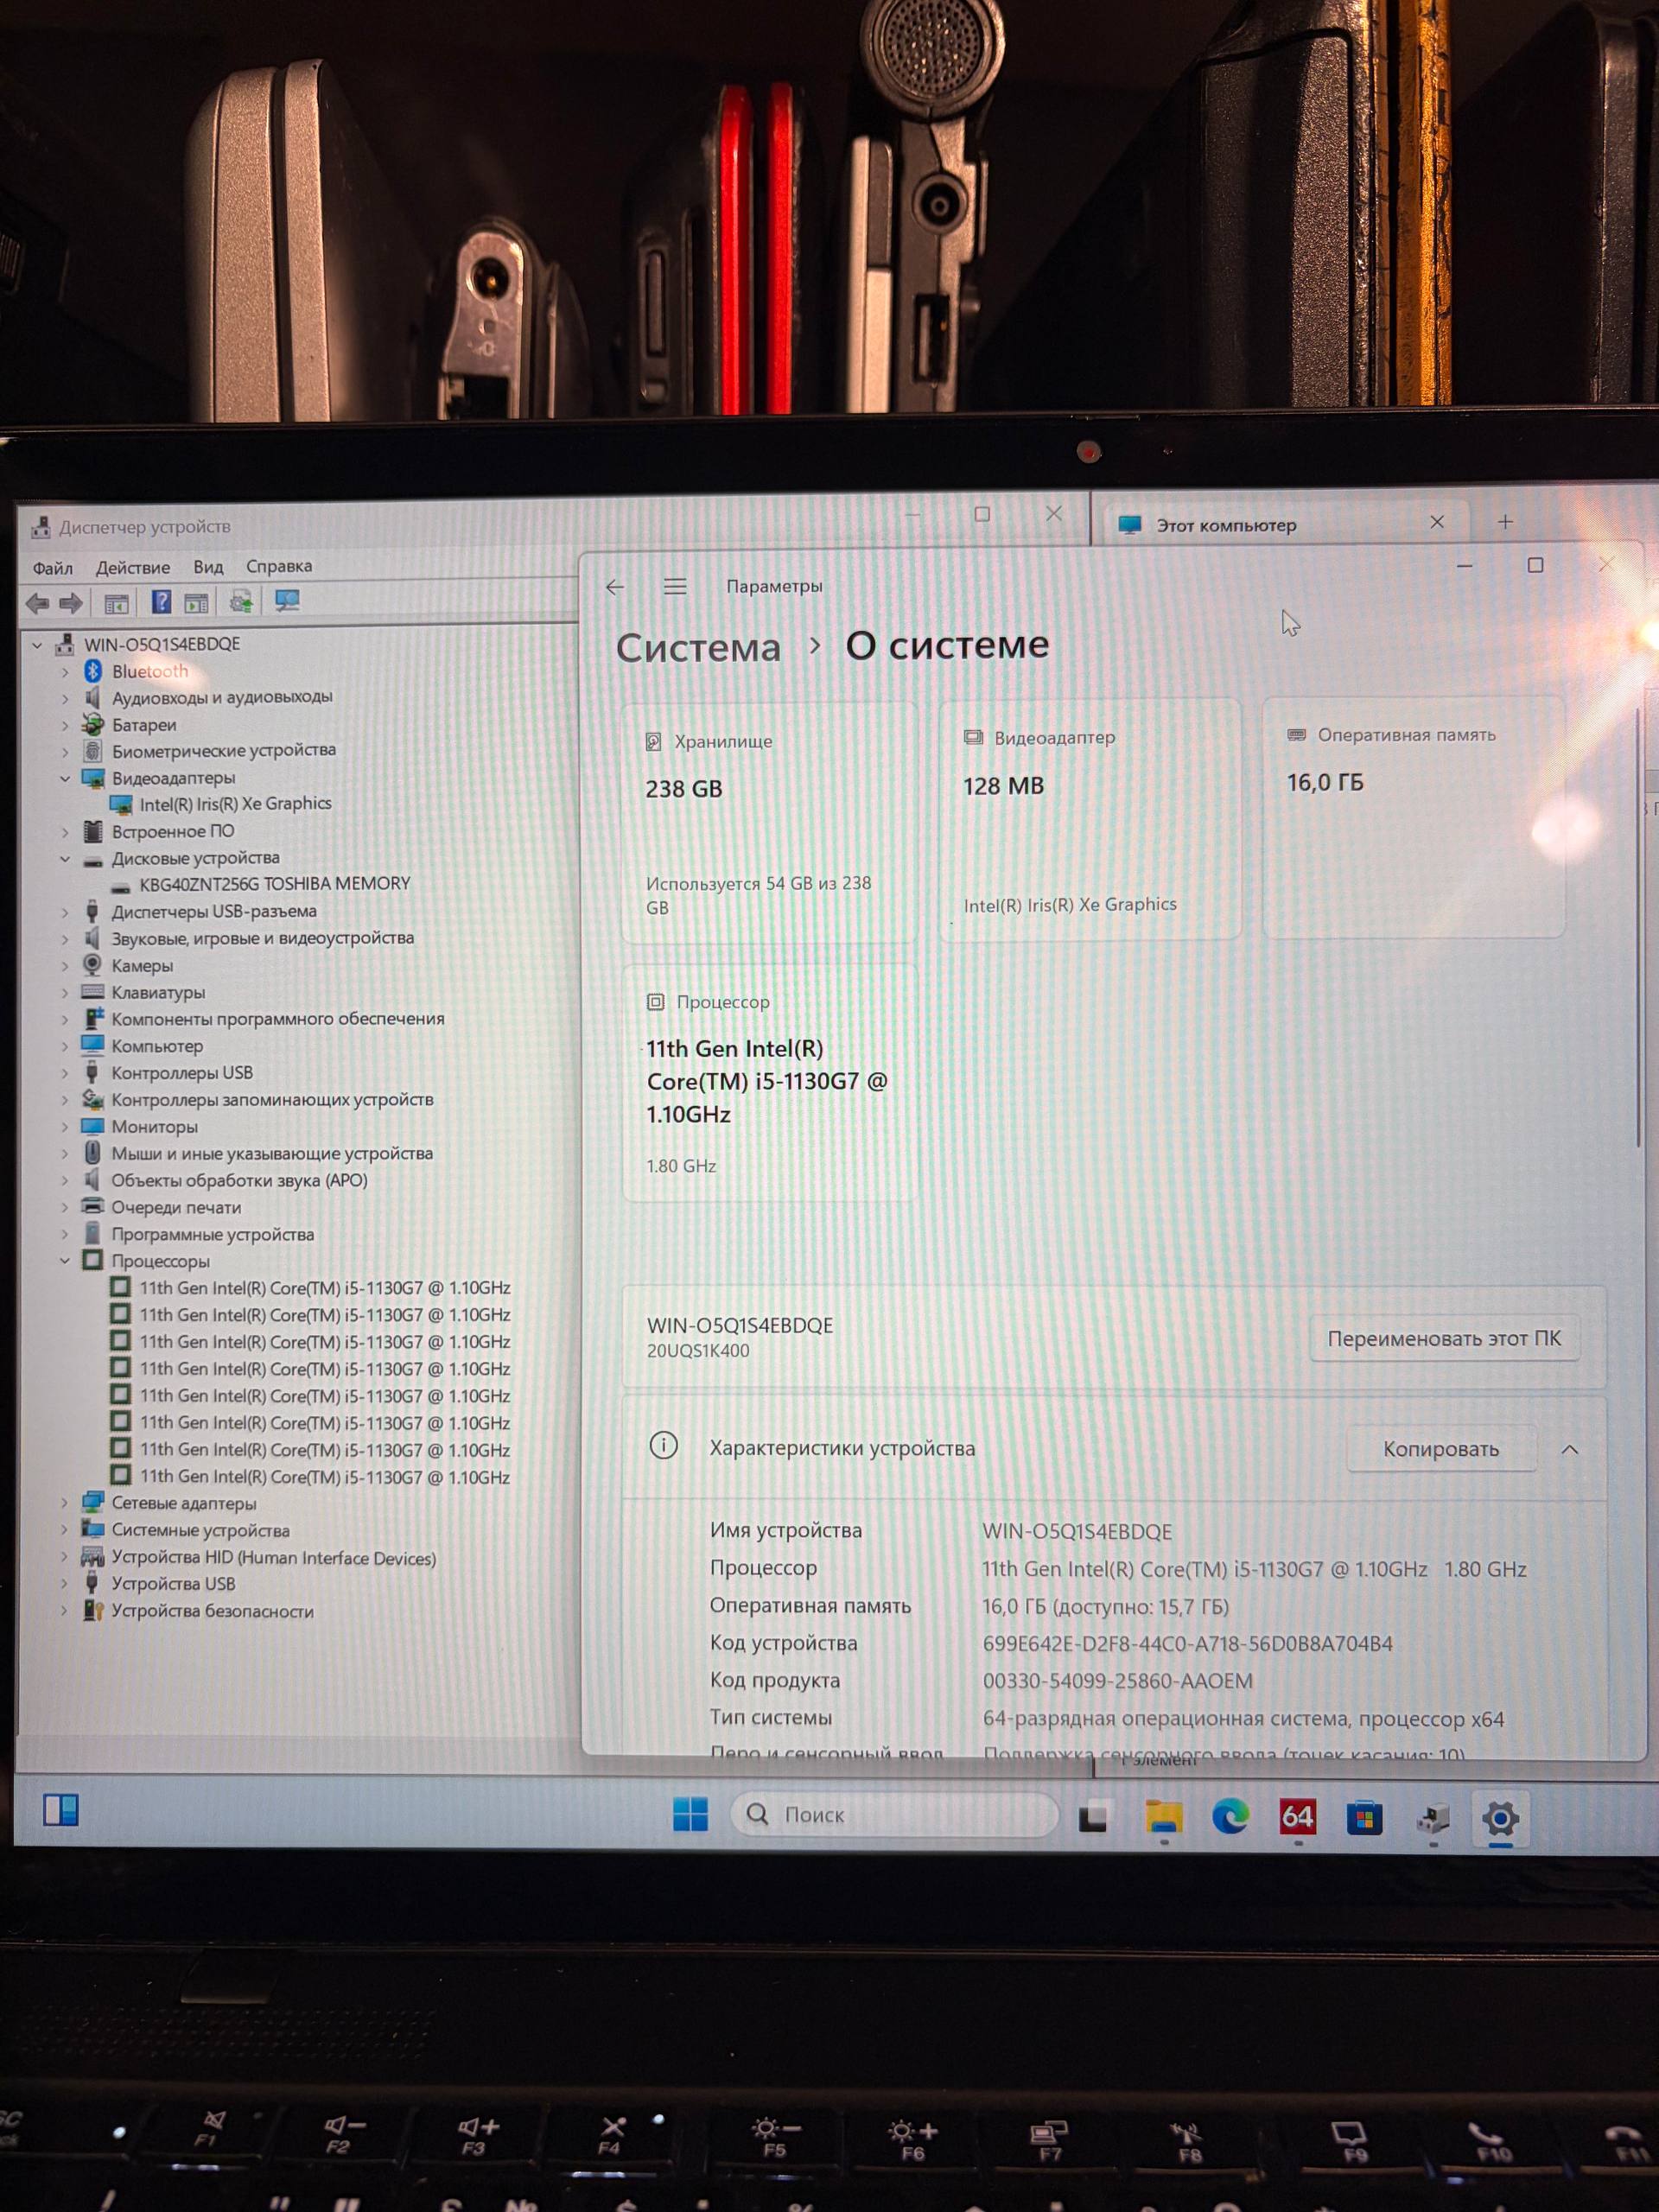Screen dimensions: 1659x2212
Task: Expand the Bluetooth node
Action: (x=65, y=672)
